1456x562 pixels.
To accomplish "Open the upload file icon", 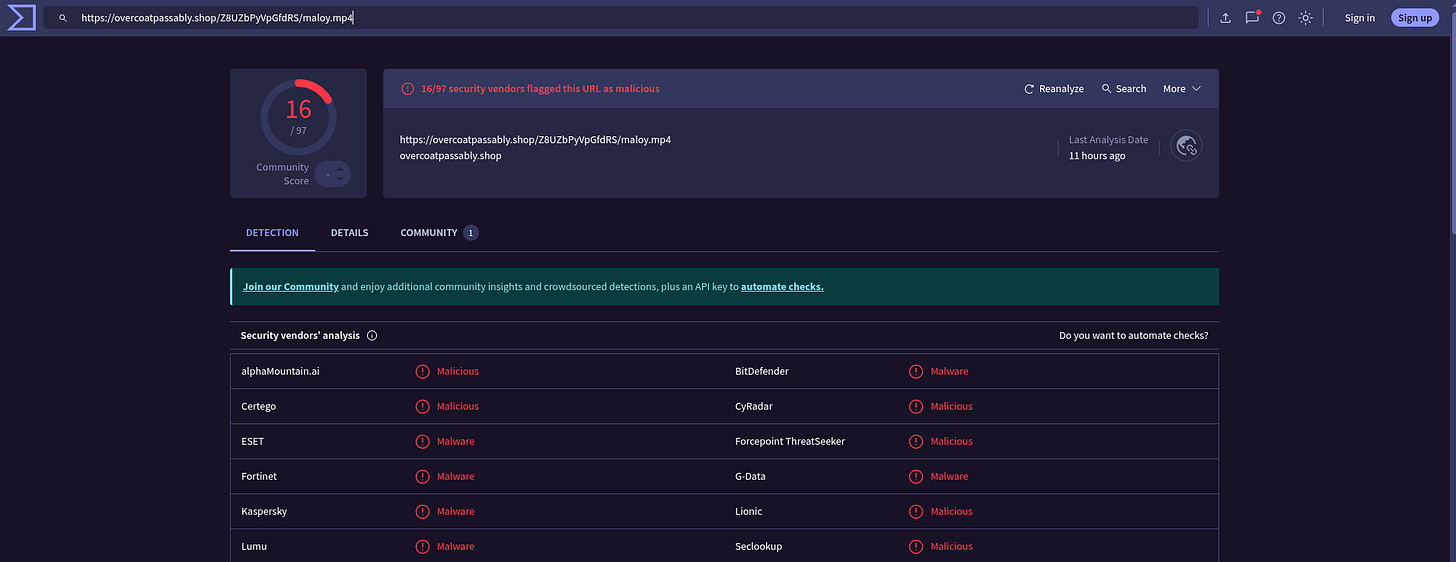I will coord(1225,18).
